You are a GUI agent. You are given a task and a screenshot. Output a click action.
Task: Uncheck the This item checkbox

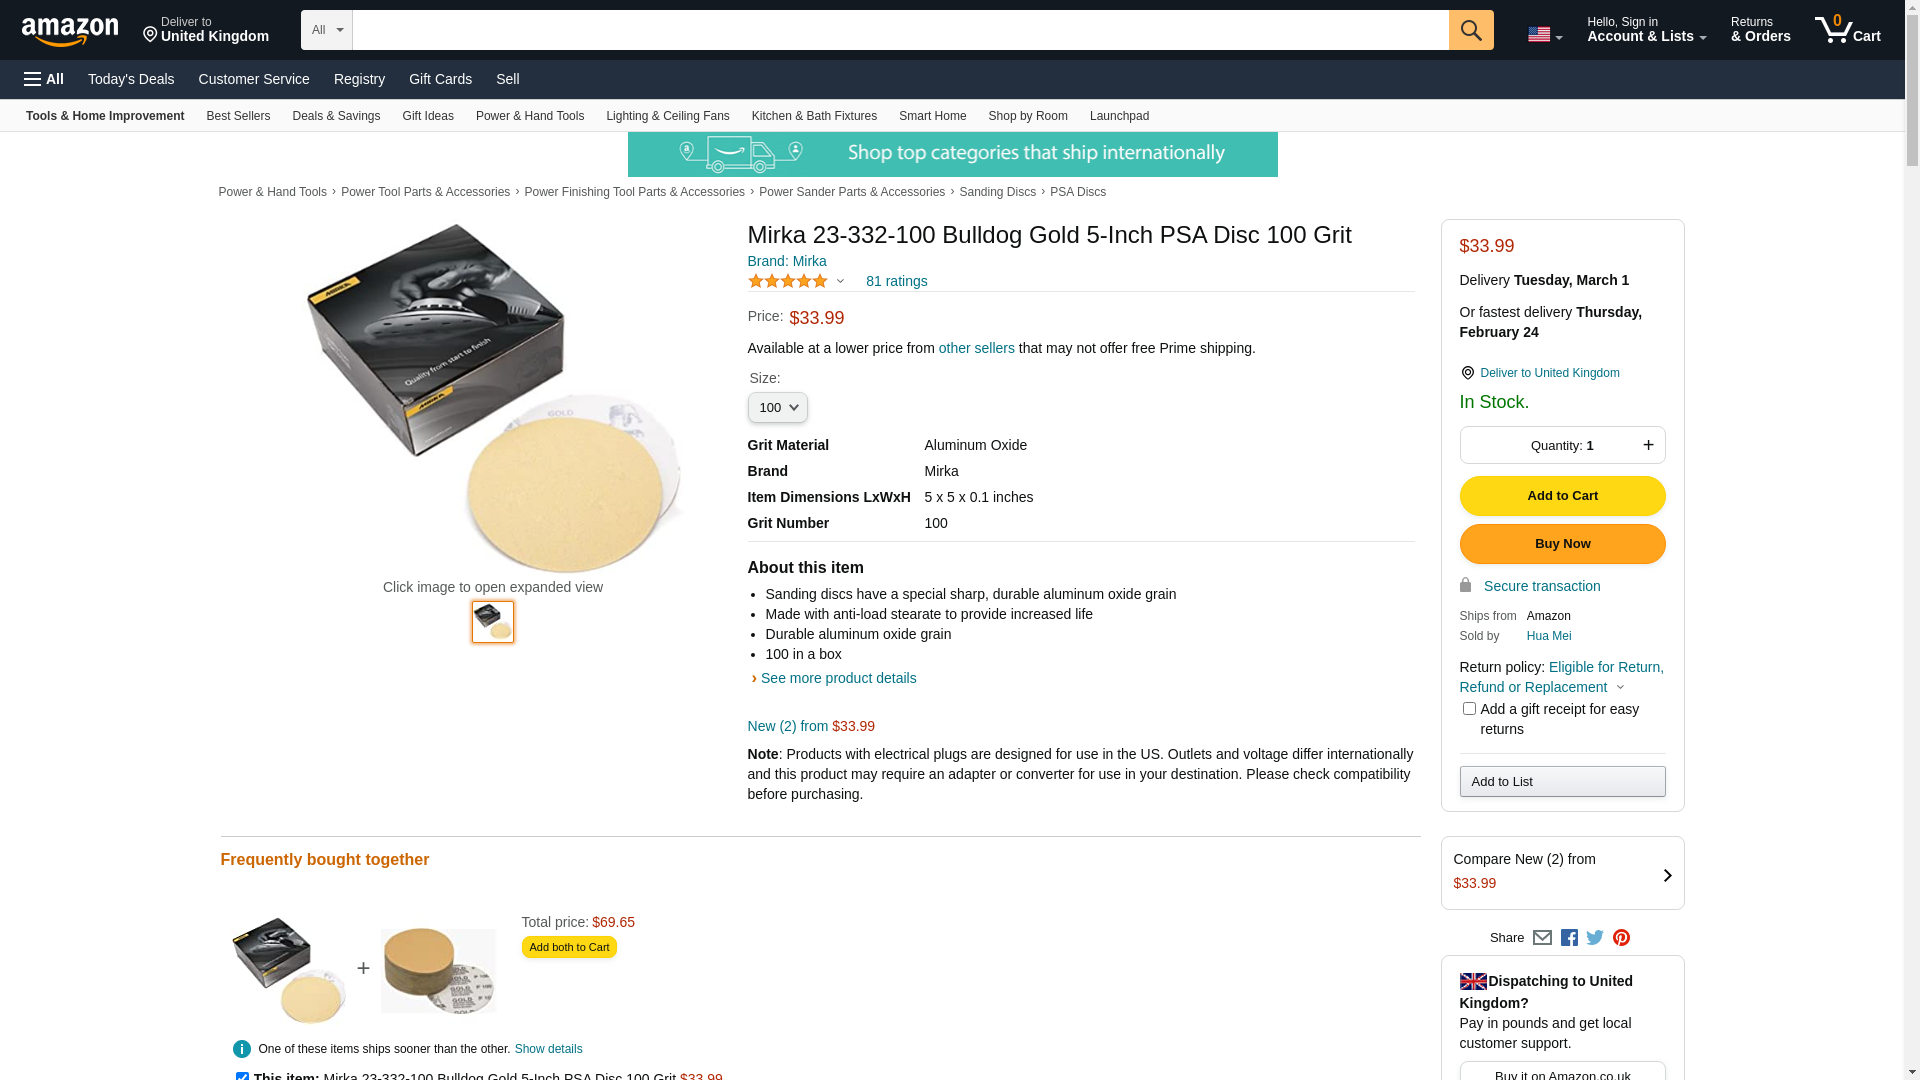coord(242,1076)
